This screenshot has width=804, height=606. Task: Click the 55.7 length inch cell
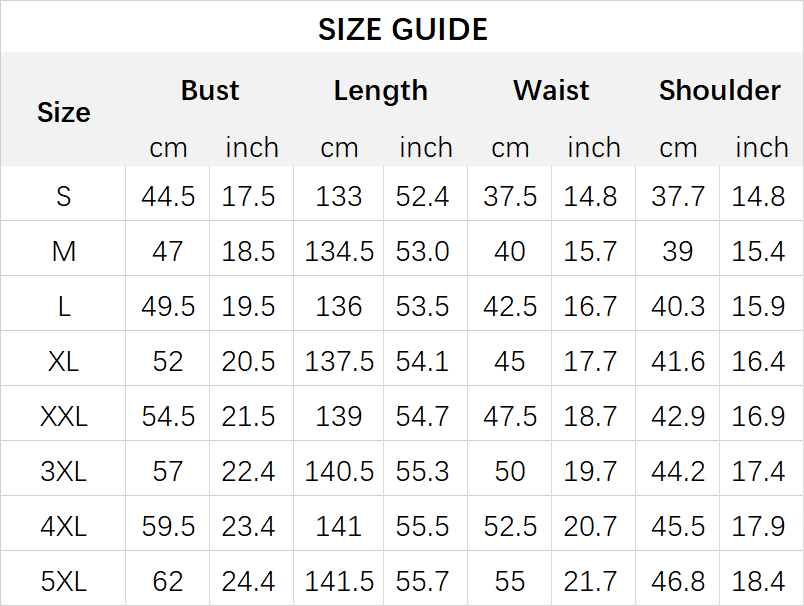[423, 581]
